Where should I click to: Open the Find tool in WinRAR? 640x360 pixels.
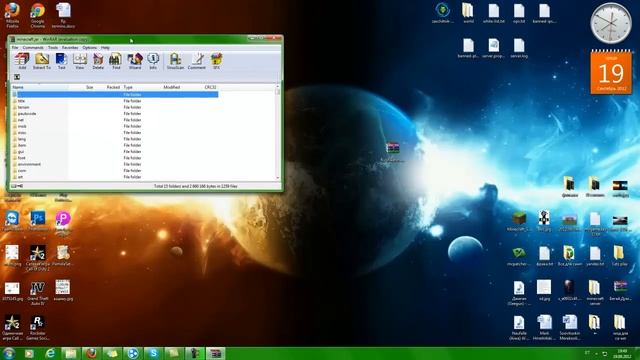(x=116, y=61)
